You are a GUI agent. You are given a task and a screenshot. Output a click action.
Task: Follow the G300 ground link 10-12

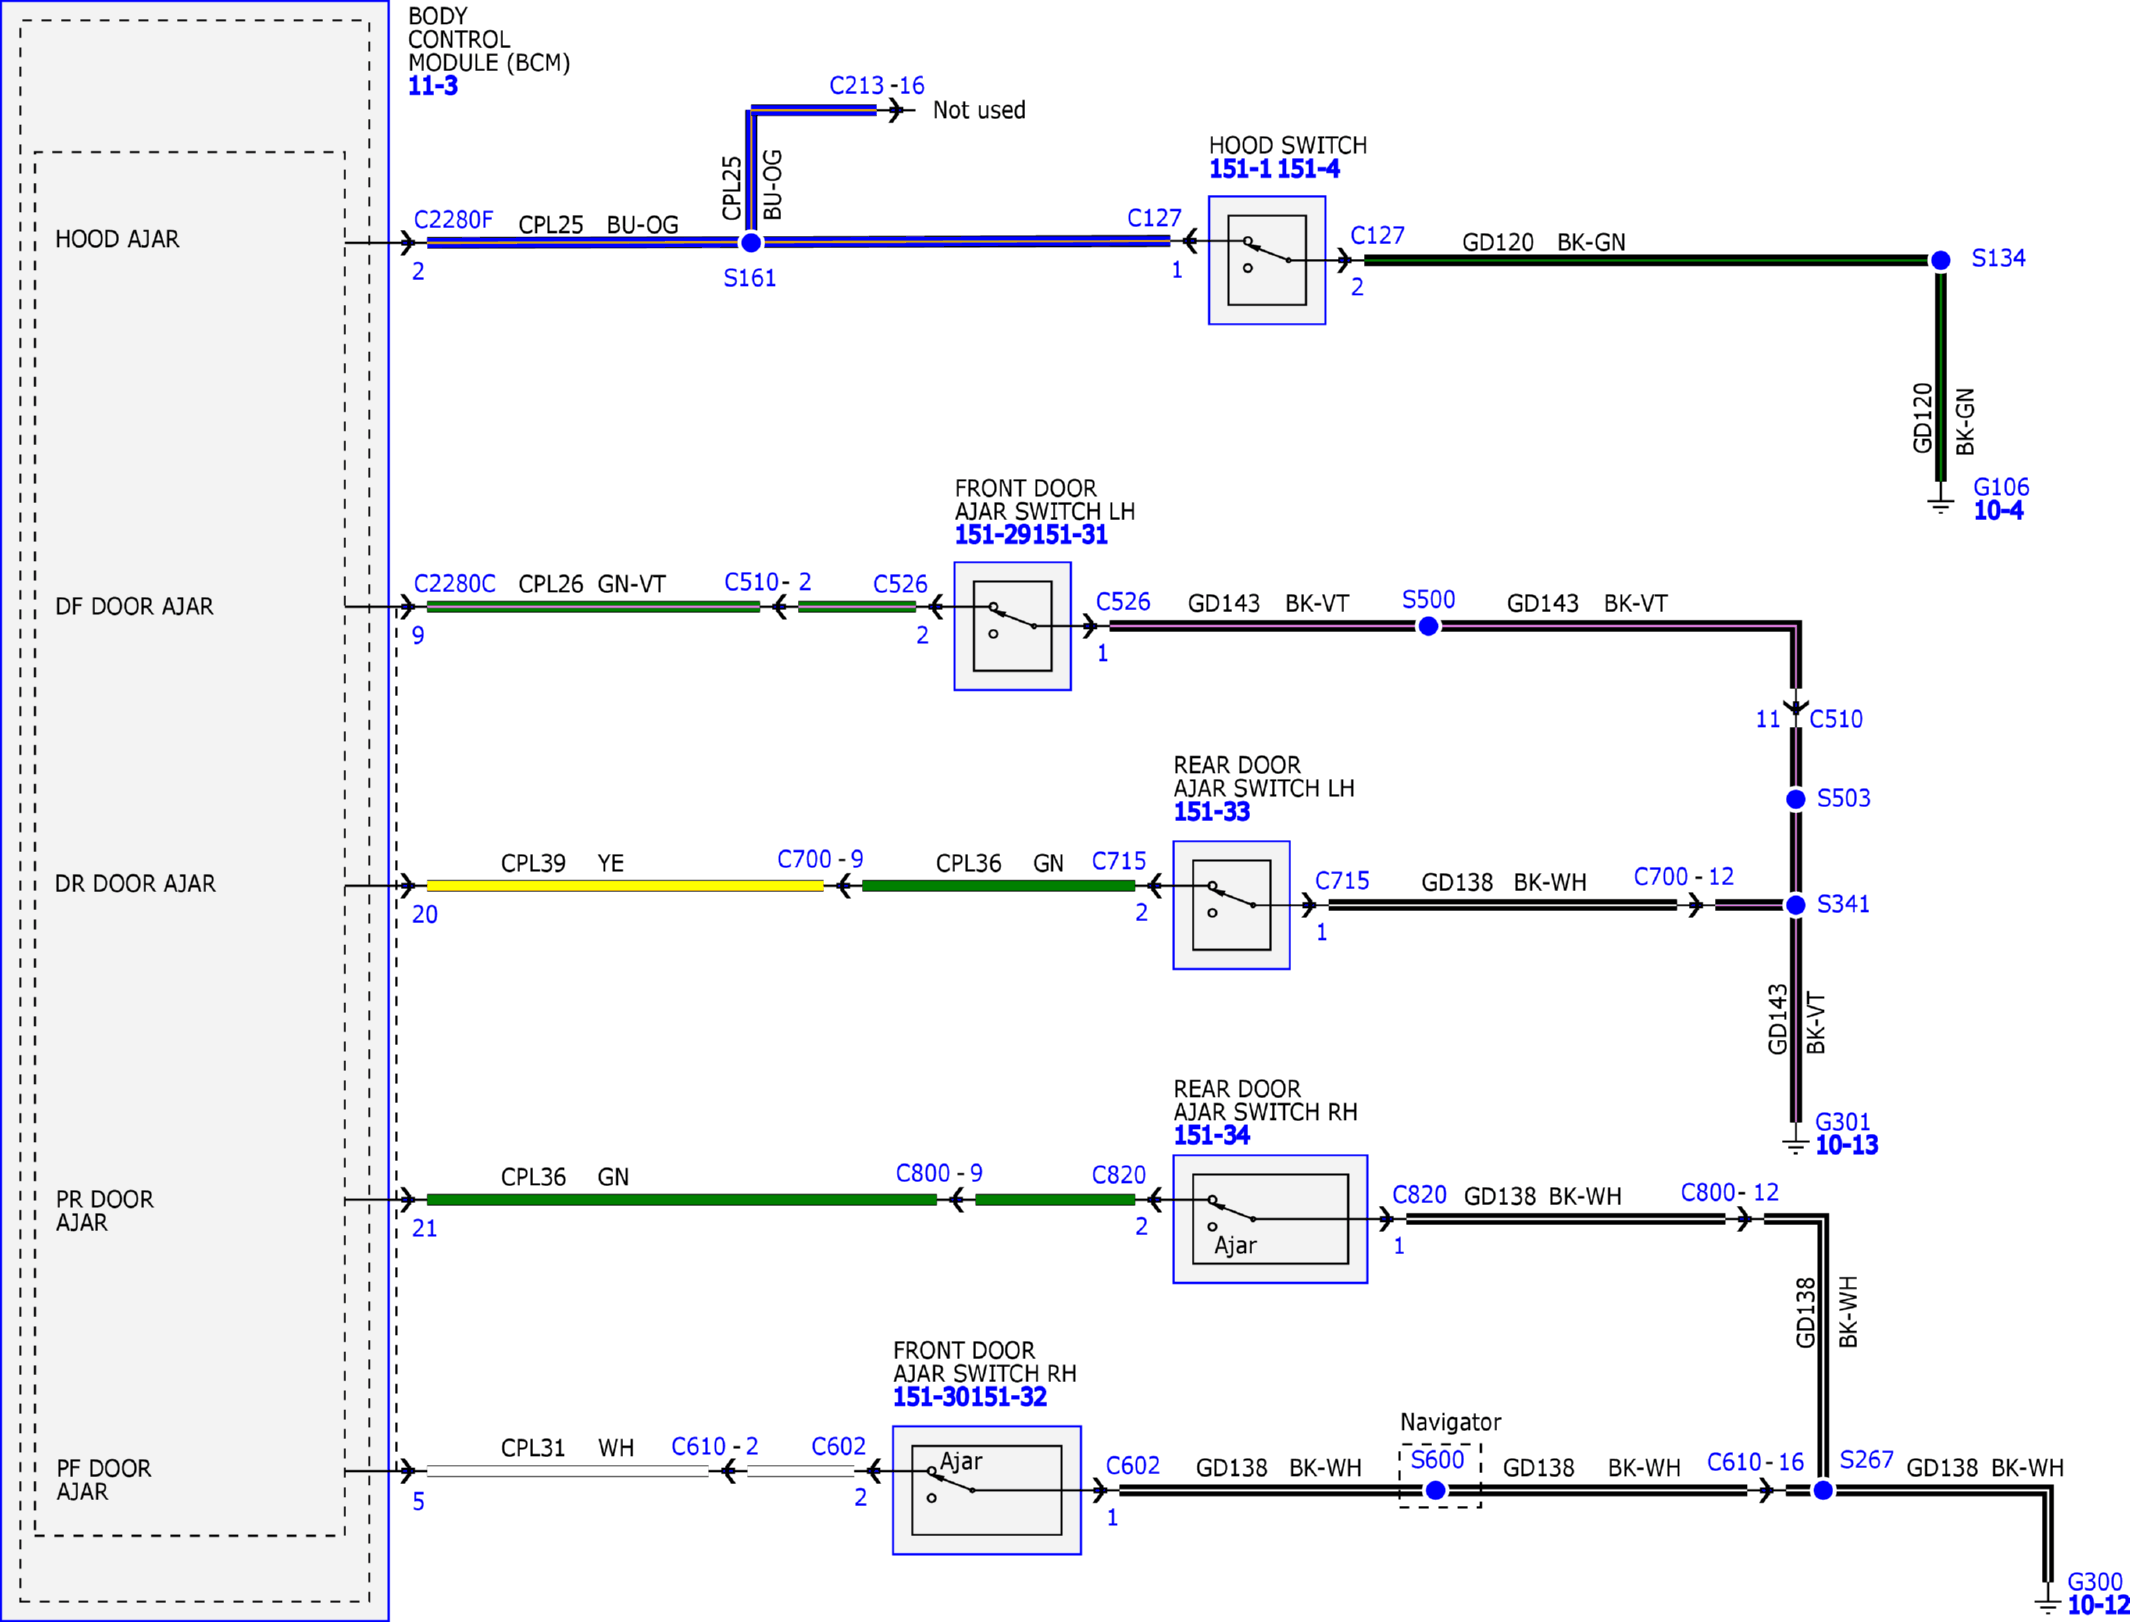pos(2098,1605)
